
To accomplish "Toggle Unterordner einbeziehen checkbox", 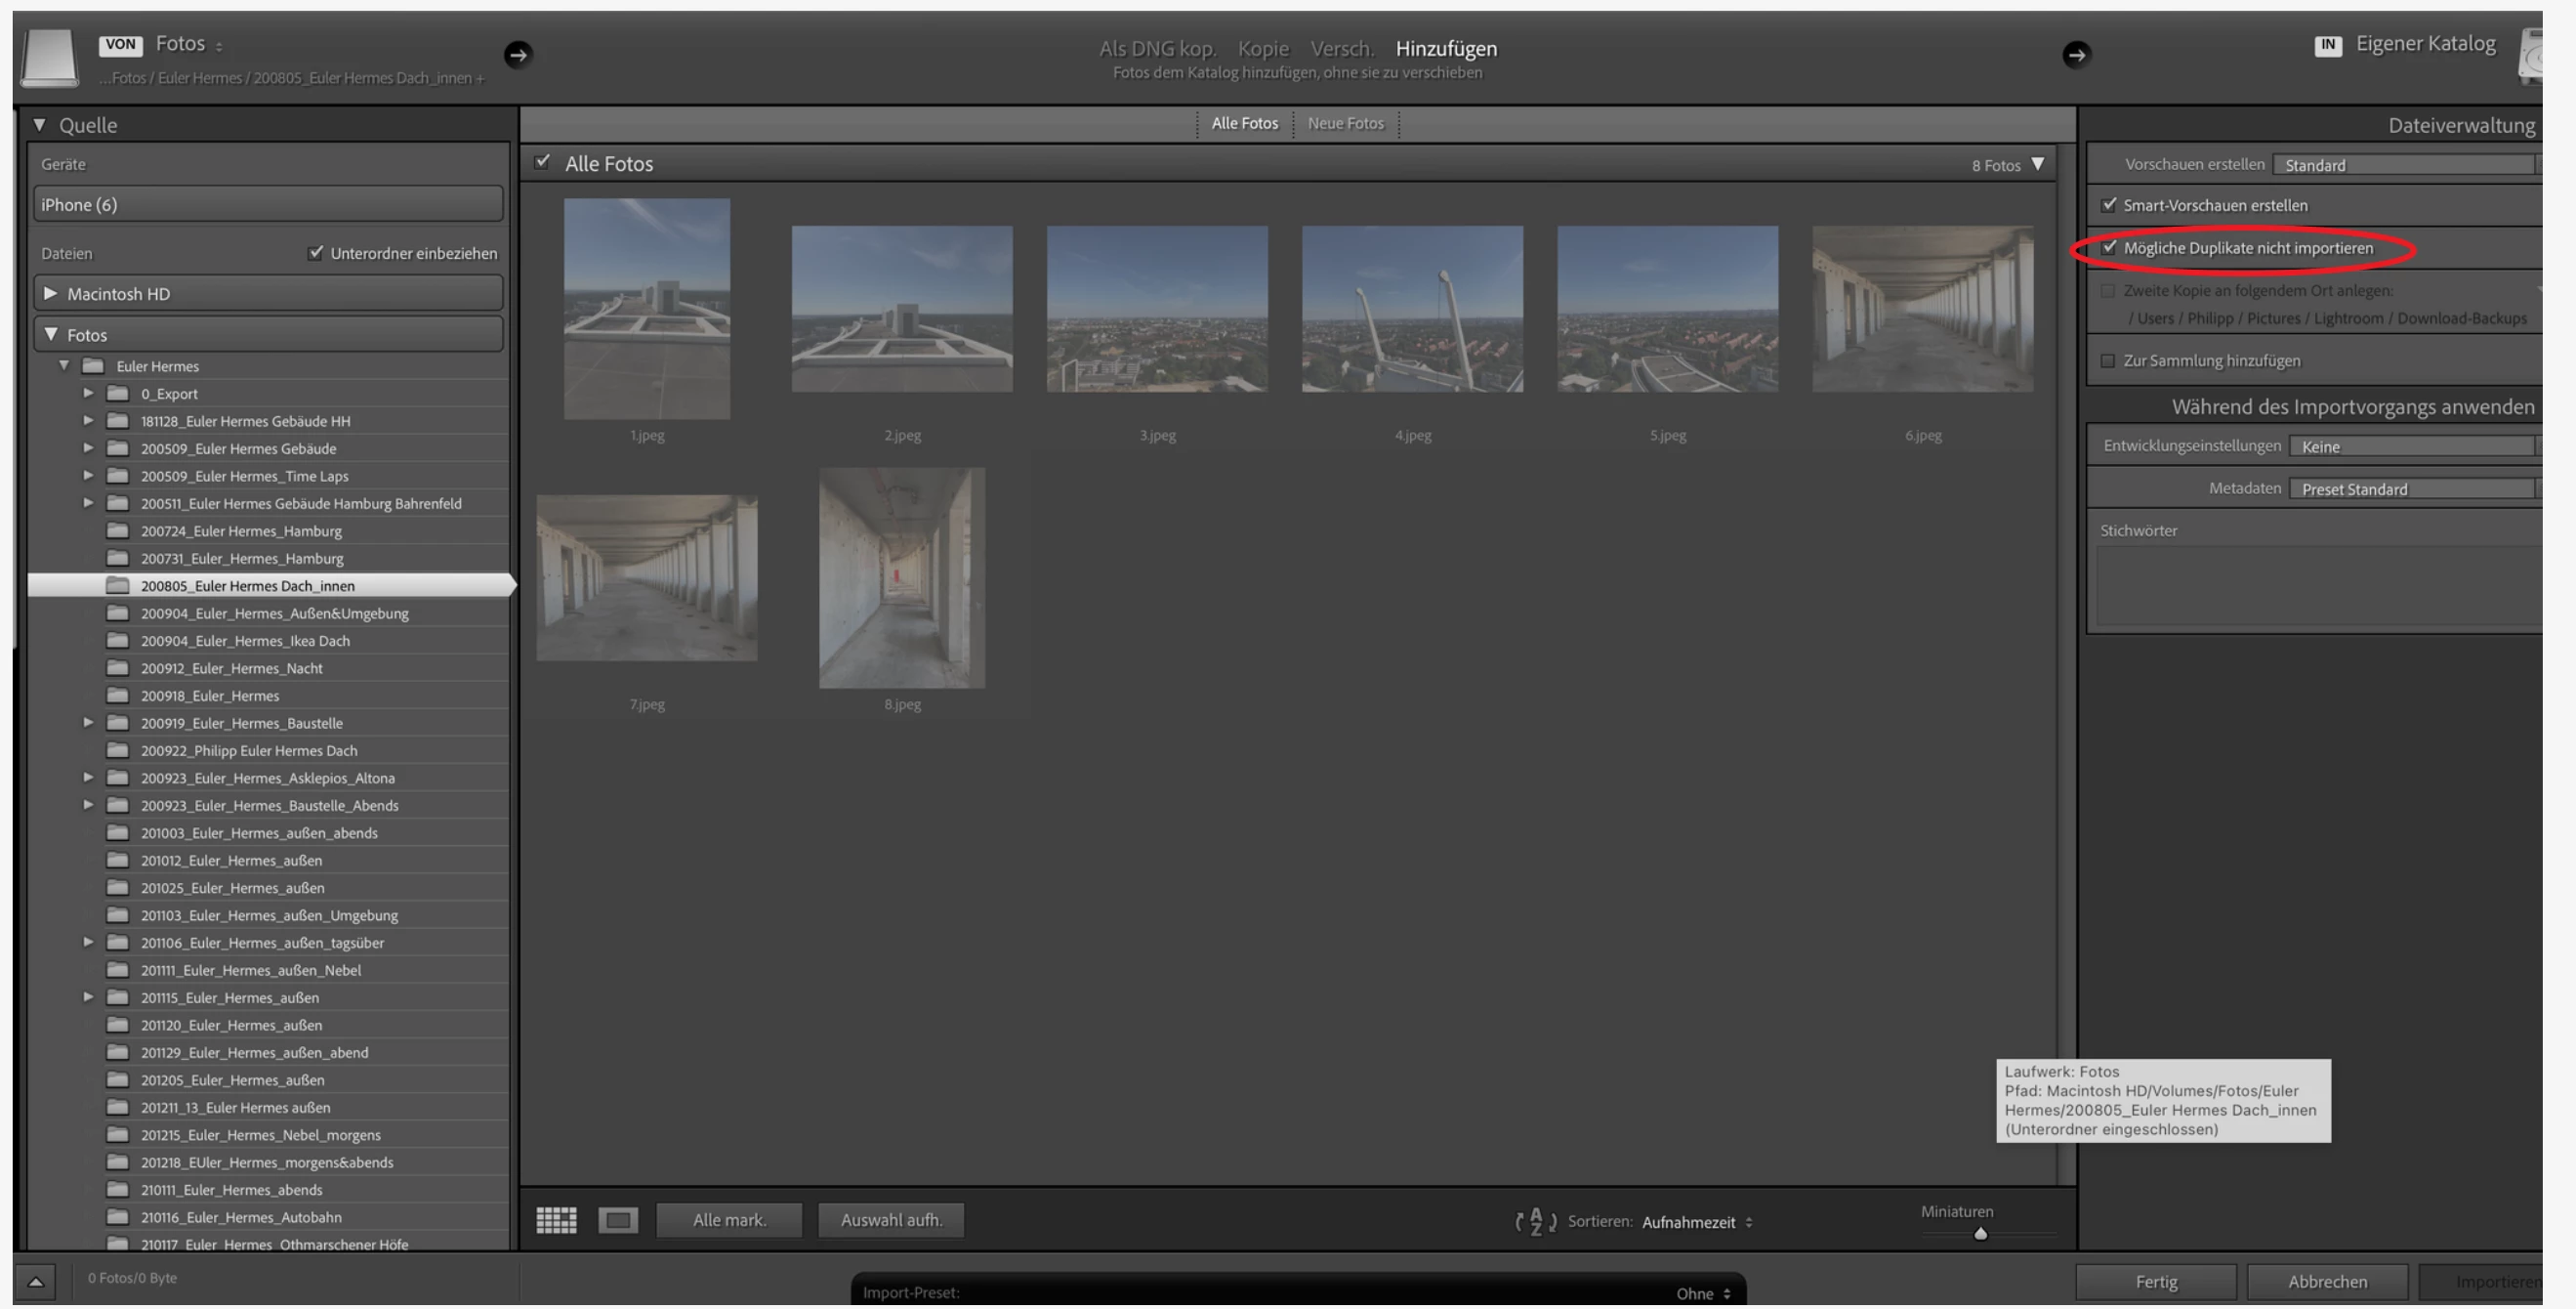I will pos(316,252).
